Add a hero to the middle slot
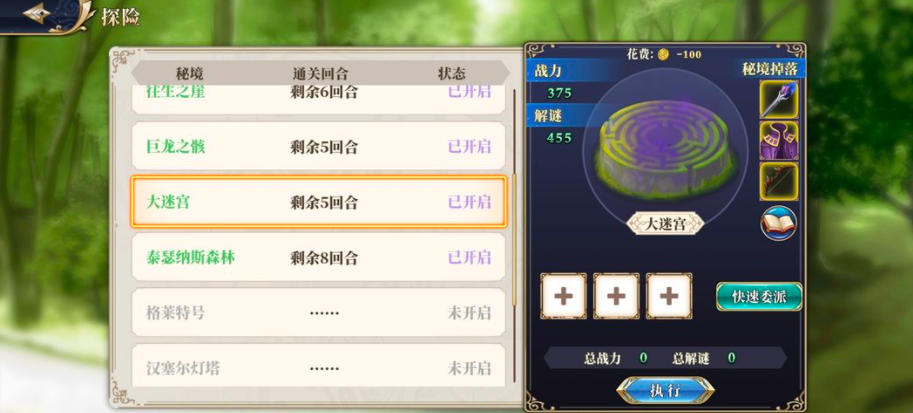 (616, 296)
